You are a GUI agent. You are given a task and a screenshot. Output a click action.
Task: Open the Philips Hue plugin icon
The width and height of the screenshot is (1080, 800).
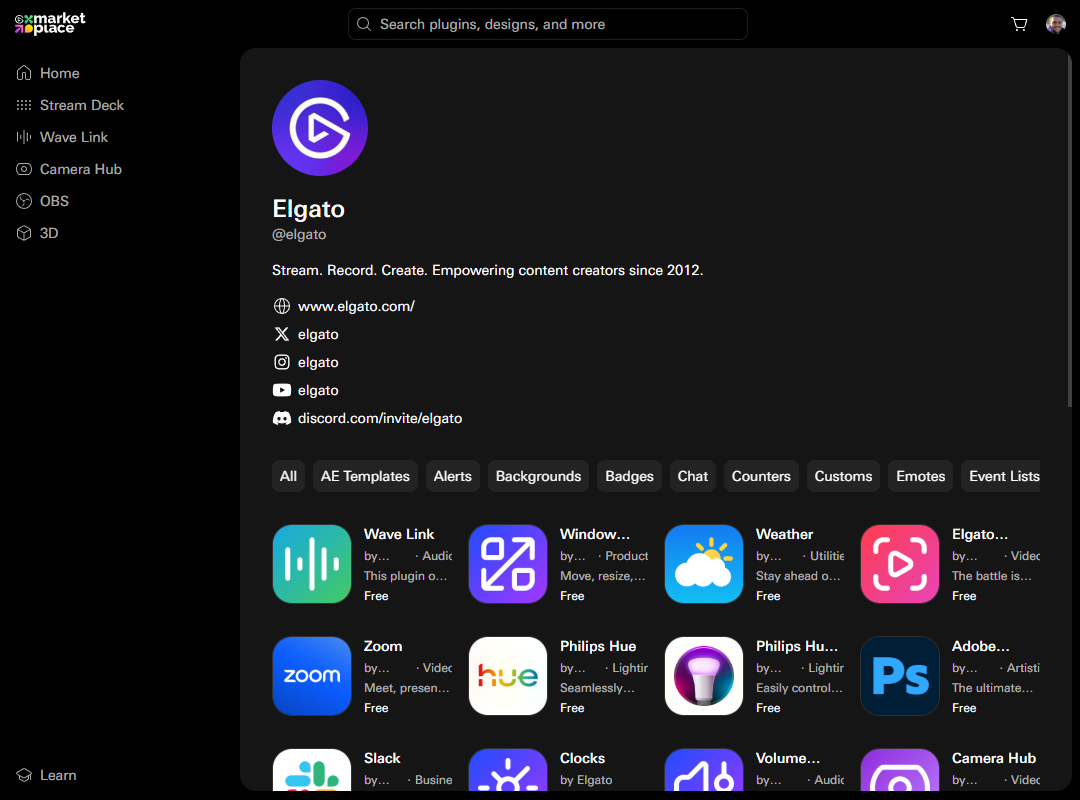tap(508, 676)
